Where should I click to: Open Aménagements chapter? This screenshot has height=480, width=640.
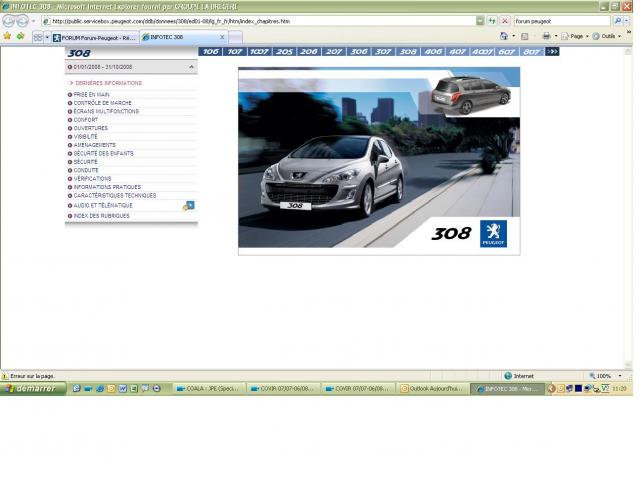pyautogui.click(x=95, y=145)
